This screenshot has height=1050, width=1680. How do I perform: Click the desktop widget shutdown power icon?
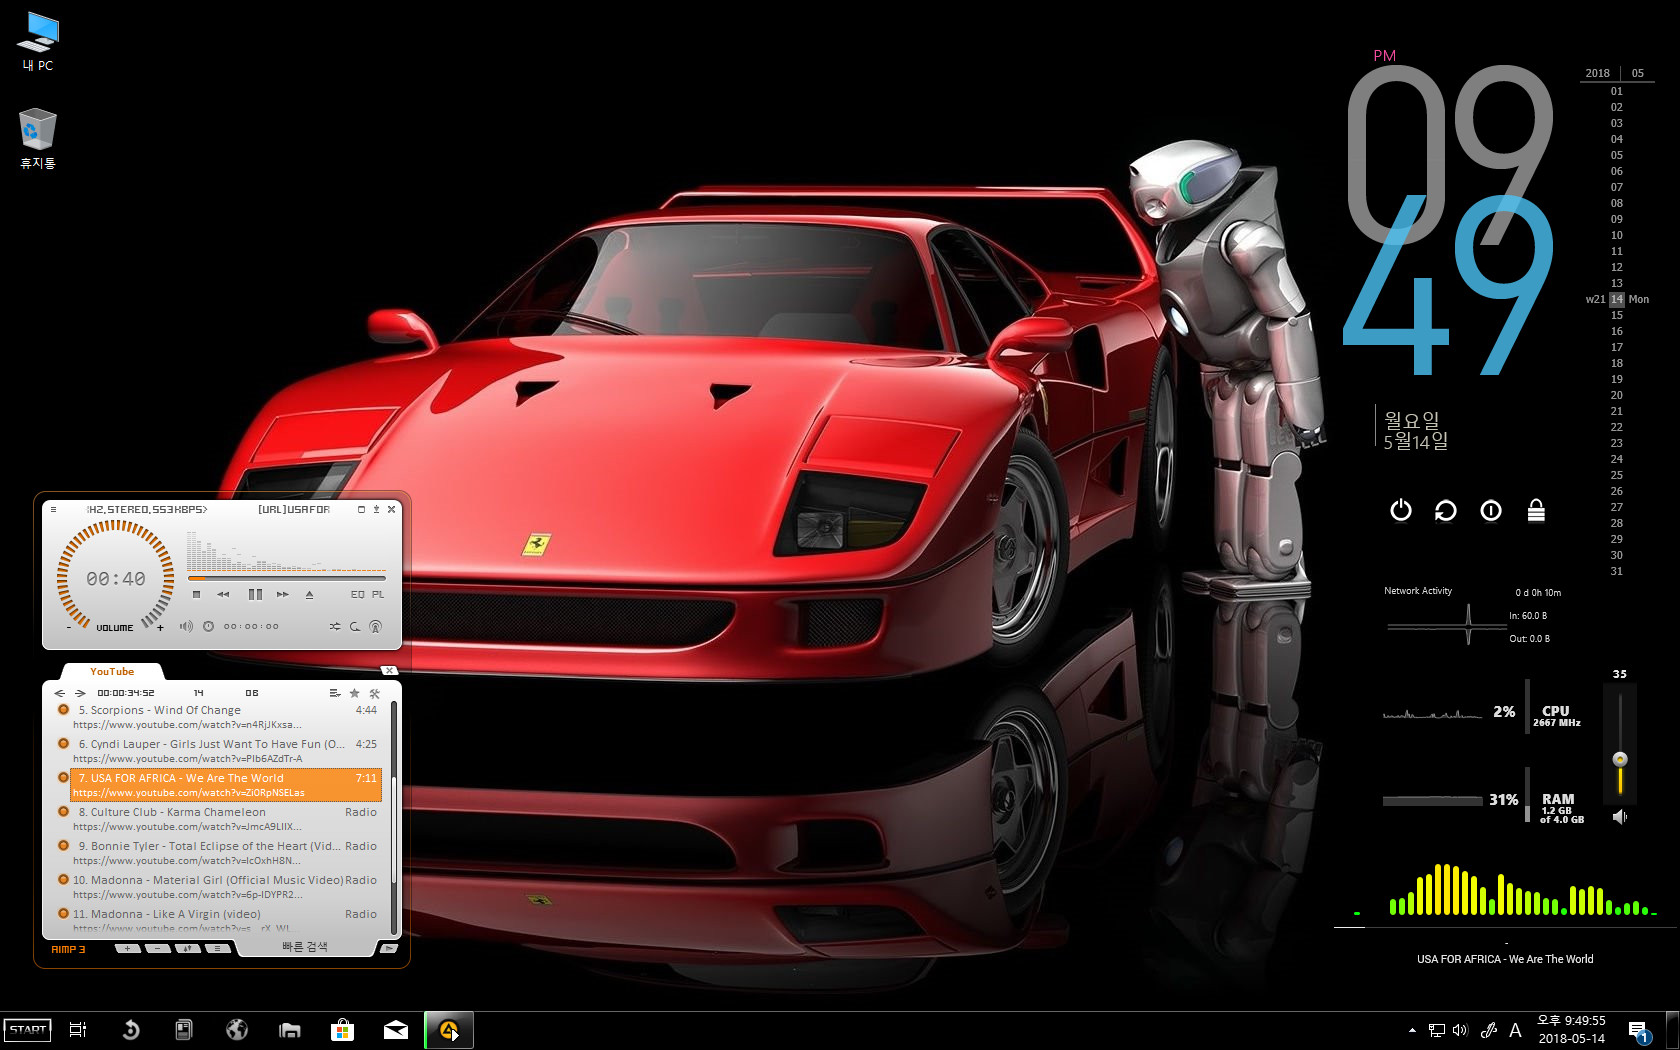click(x=1401, y=511)
